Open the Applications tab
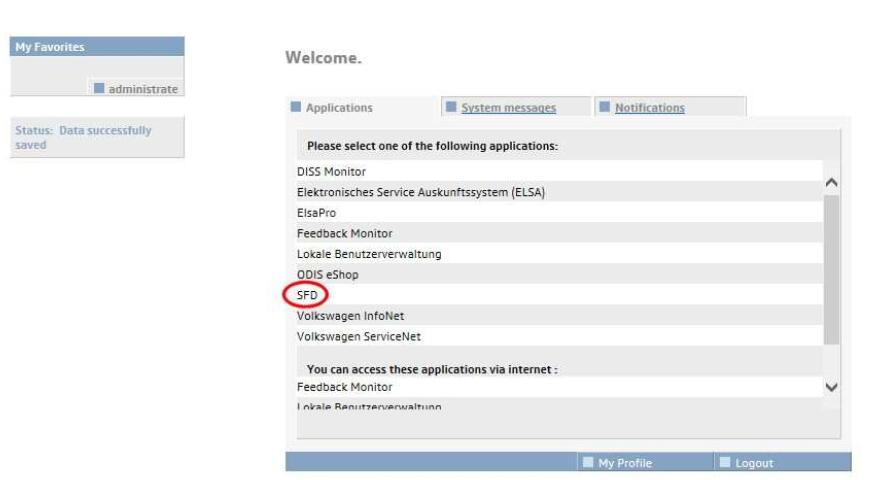The height and width of the screenshot is (480, 873). pos(339,107)
